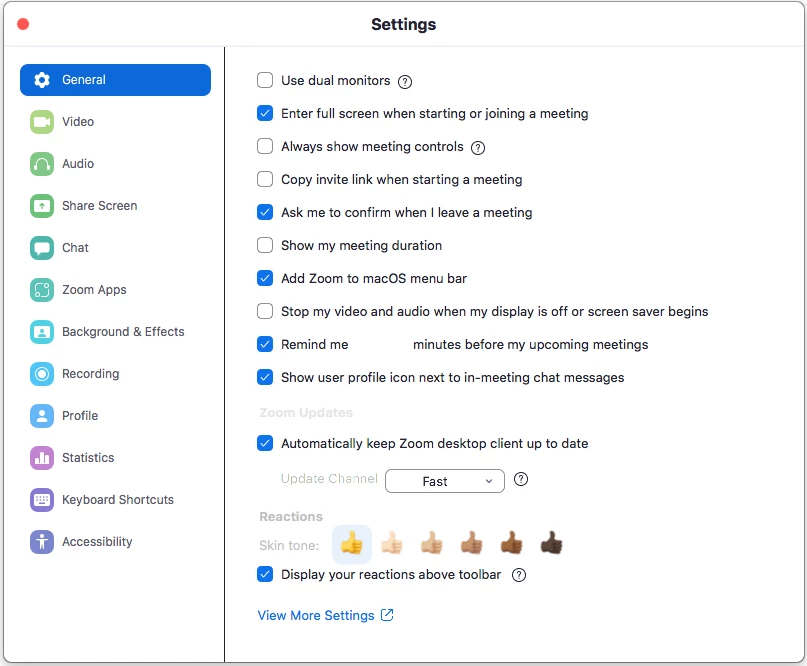The height and width of the screenshot is (666, 807).
Task: Click the Background & Effects icon
Action: [42, 332]
